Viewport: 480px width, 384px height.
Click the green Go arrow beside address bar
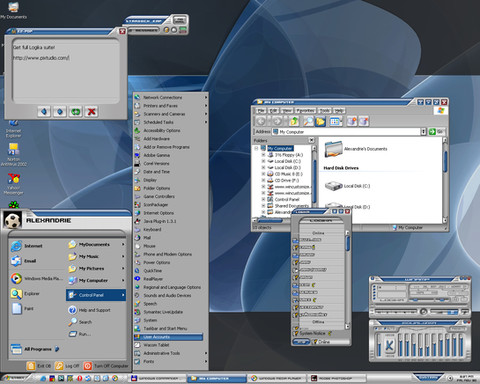[432, 132]
